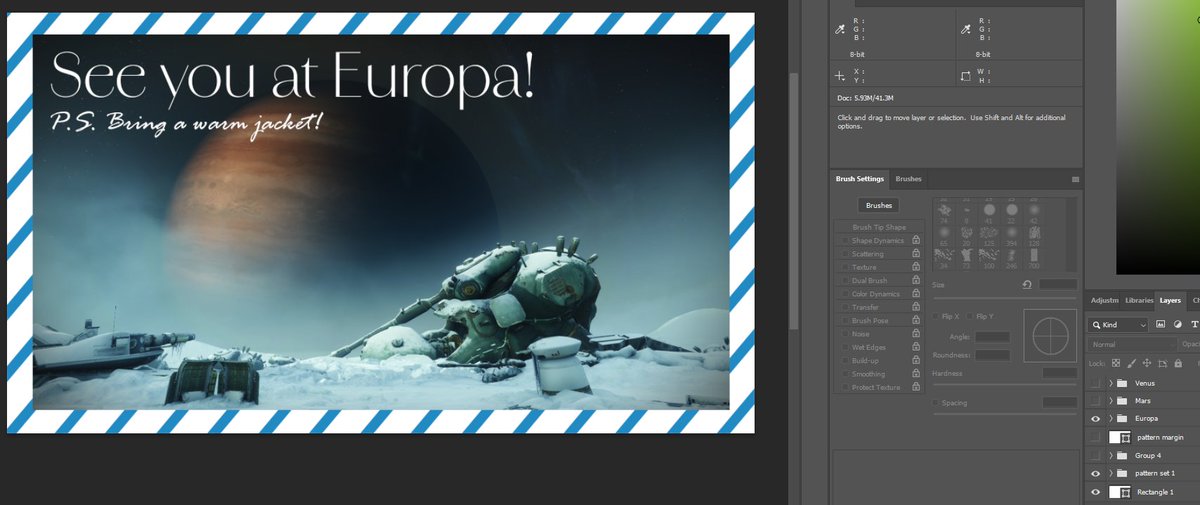This screenshot has height=505, width=1200.
Task: Enable the Scattering checkbox
Action: [845, 254]
